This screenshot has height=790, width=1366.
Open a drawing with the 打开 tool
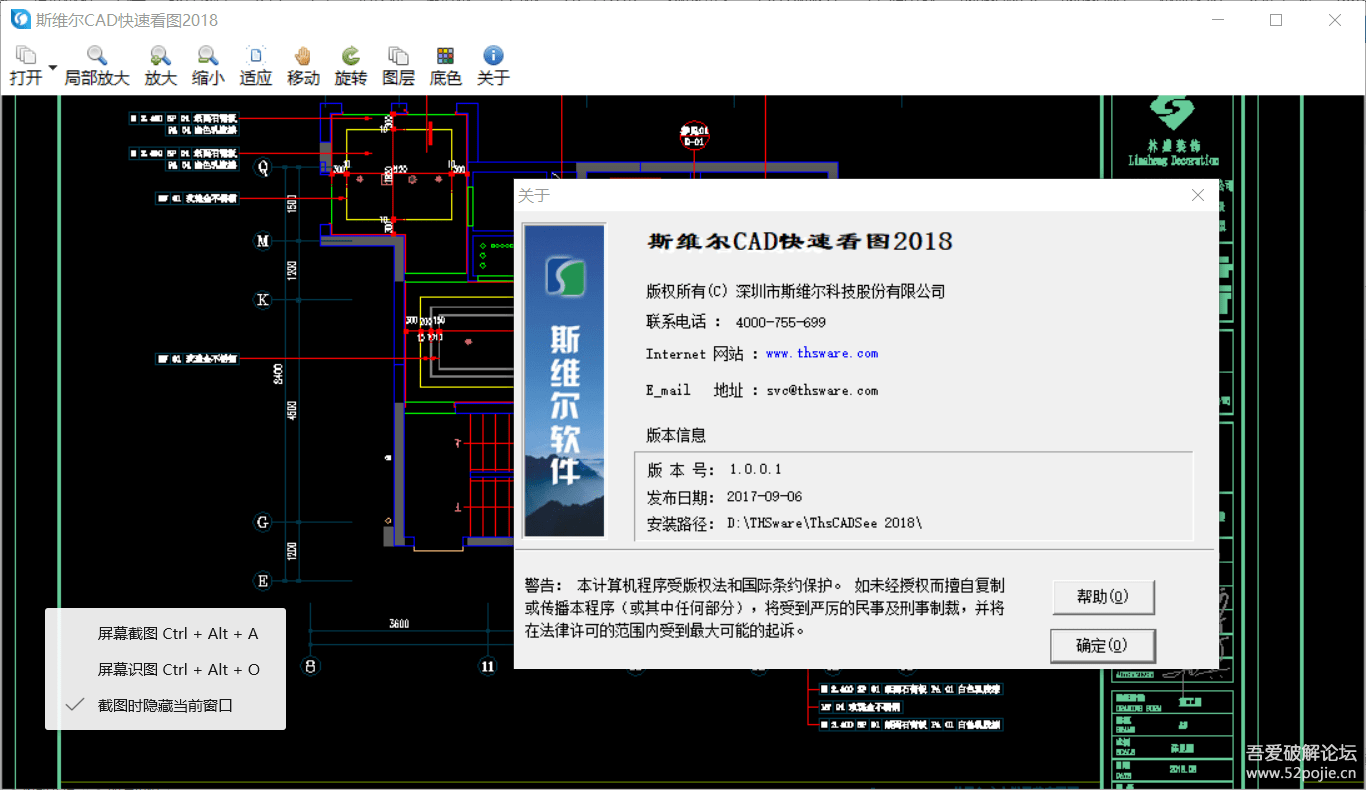tap(26, 66)
